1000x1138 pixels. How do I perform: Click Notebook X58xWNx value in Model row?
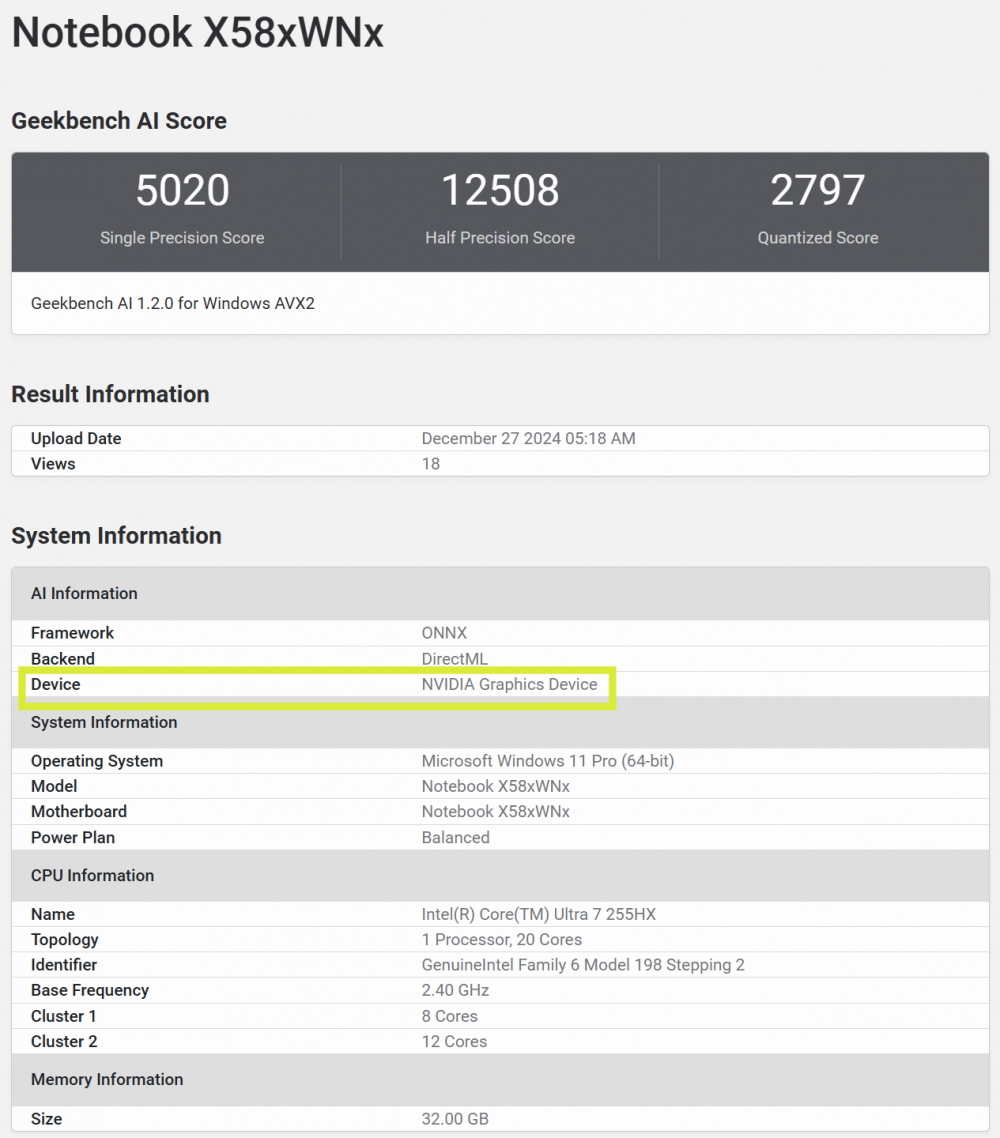[496, 786]
